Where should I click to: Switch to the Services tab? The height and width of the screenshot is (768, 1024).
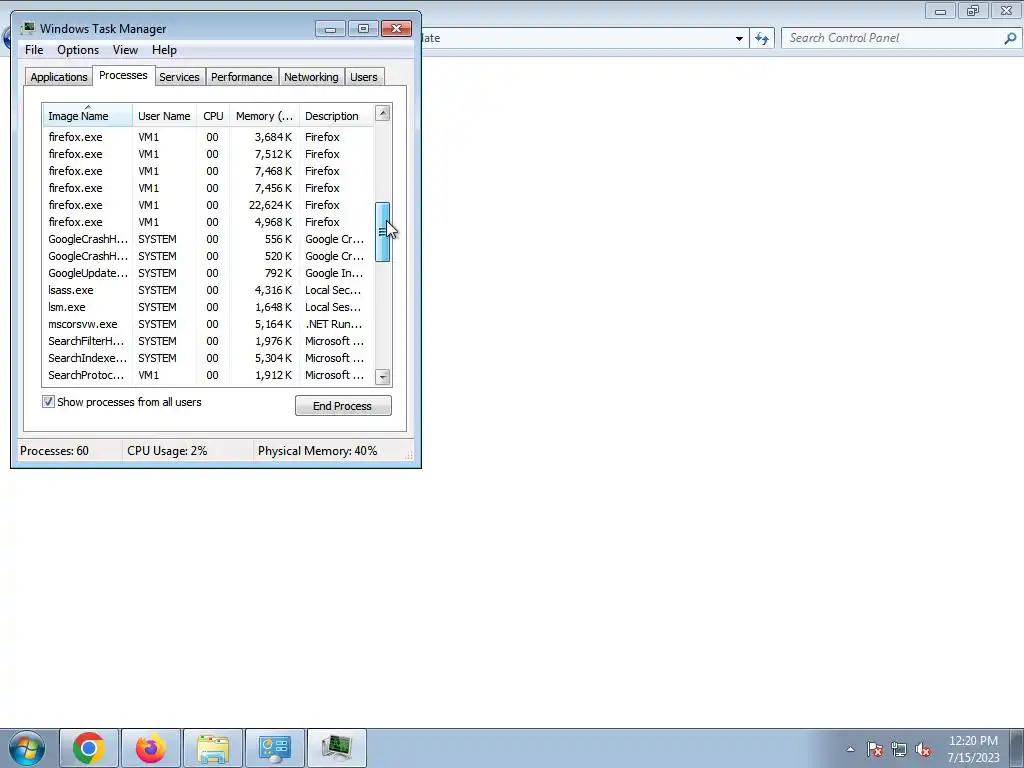coord(179,77)
